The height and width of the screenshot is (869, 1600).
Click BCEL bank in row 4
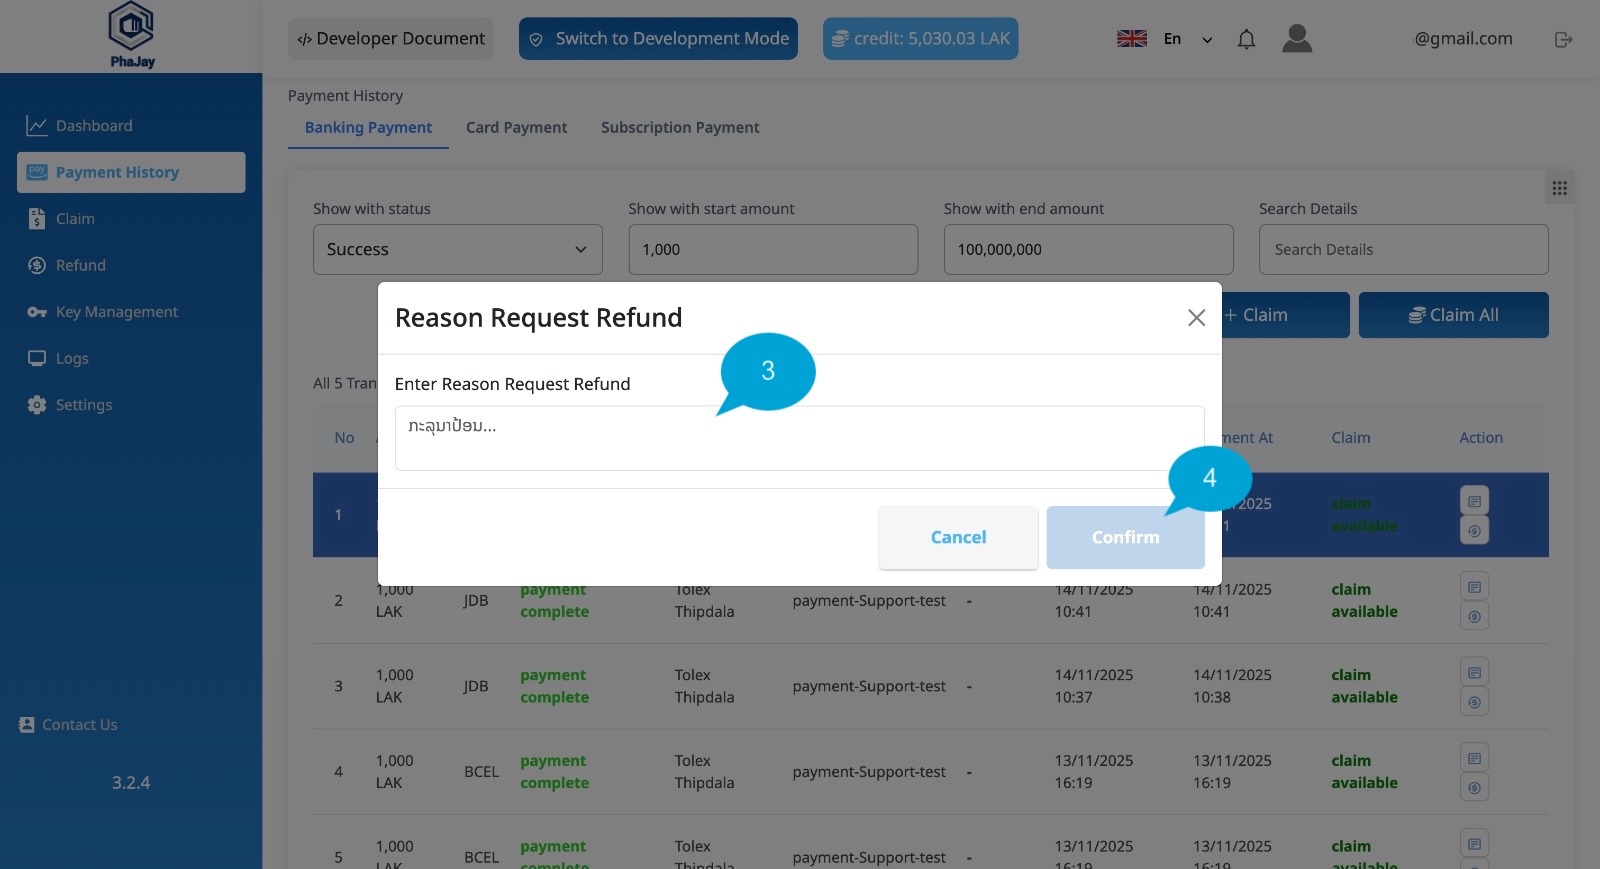click(481, 772)
